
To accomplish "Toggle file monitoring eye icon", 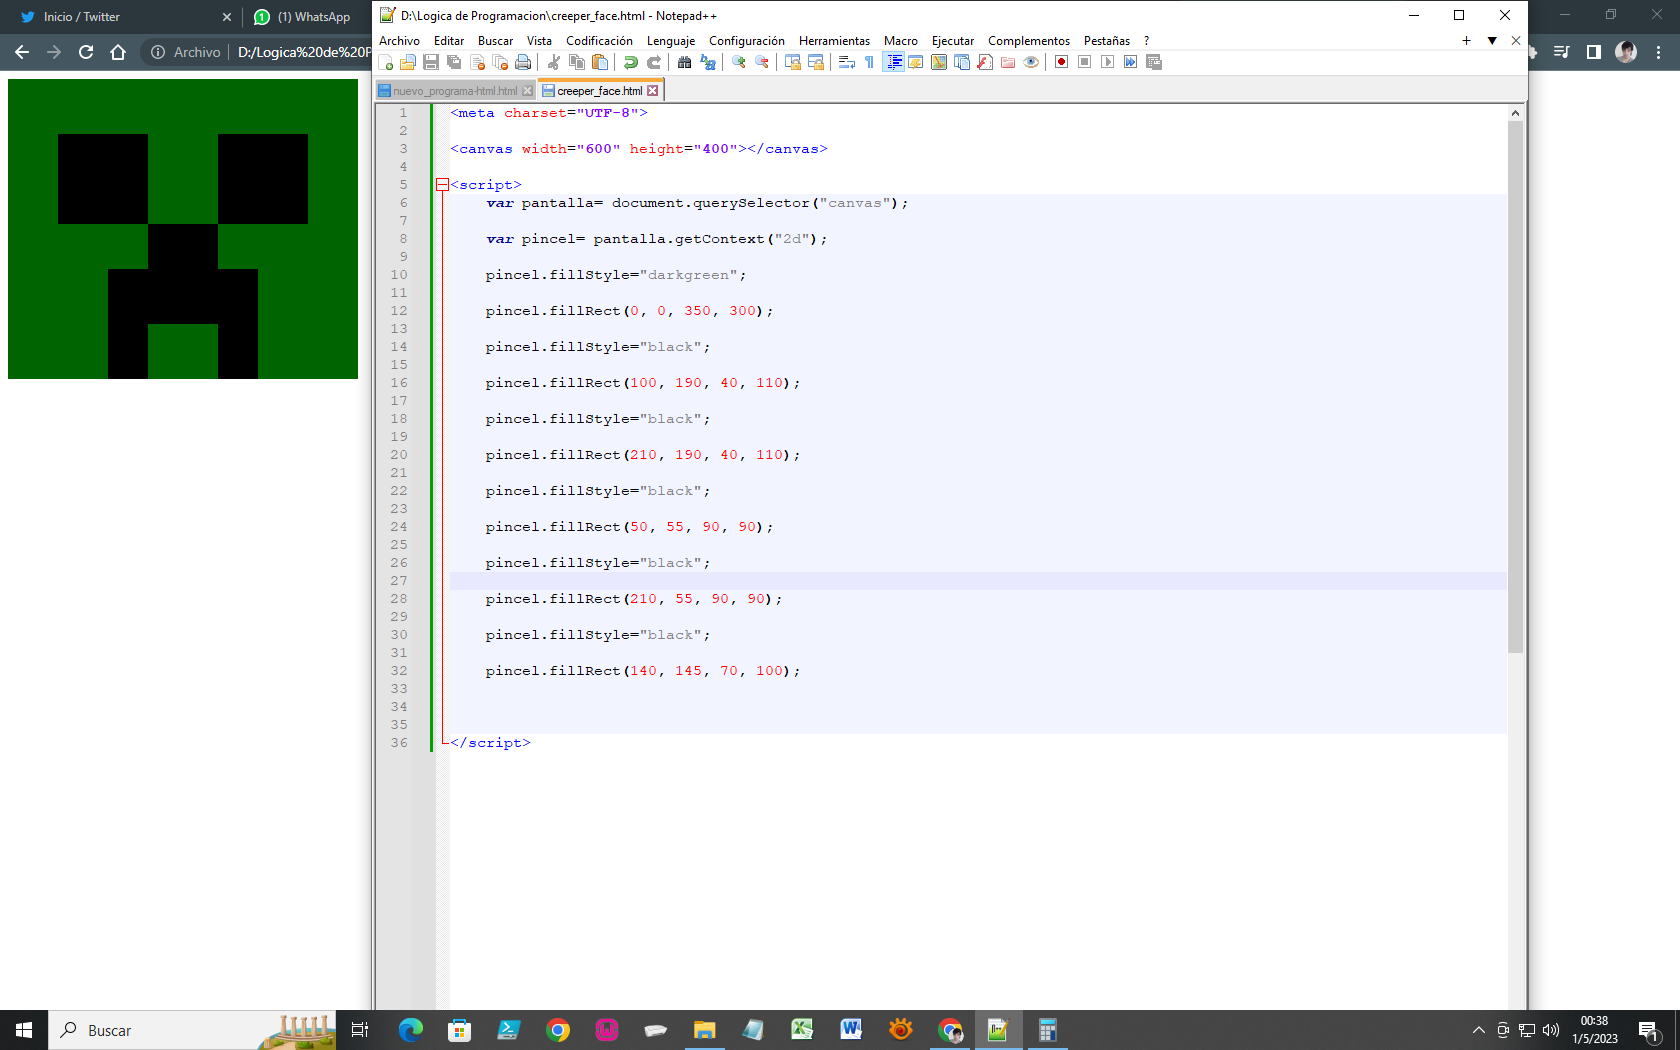I will click(1031, 62).
